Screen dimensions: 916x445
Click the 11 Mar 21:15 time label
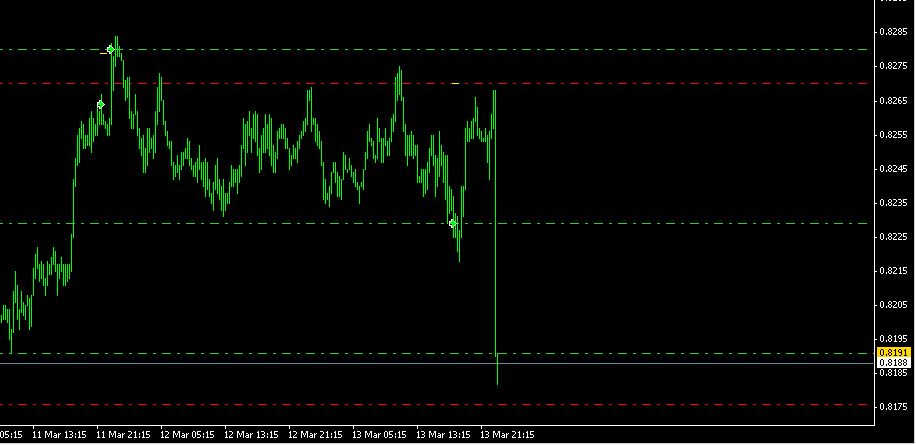point(123,434)
